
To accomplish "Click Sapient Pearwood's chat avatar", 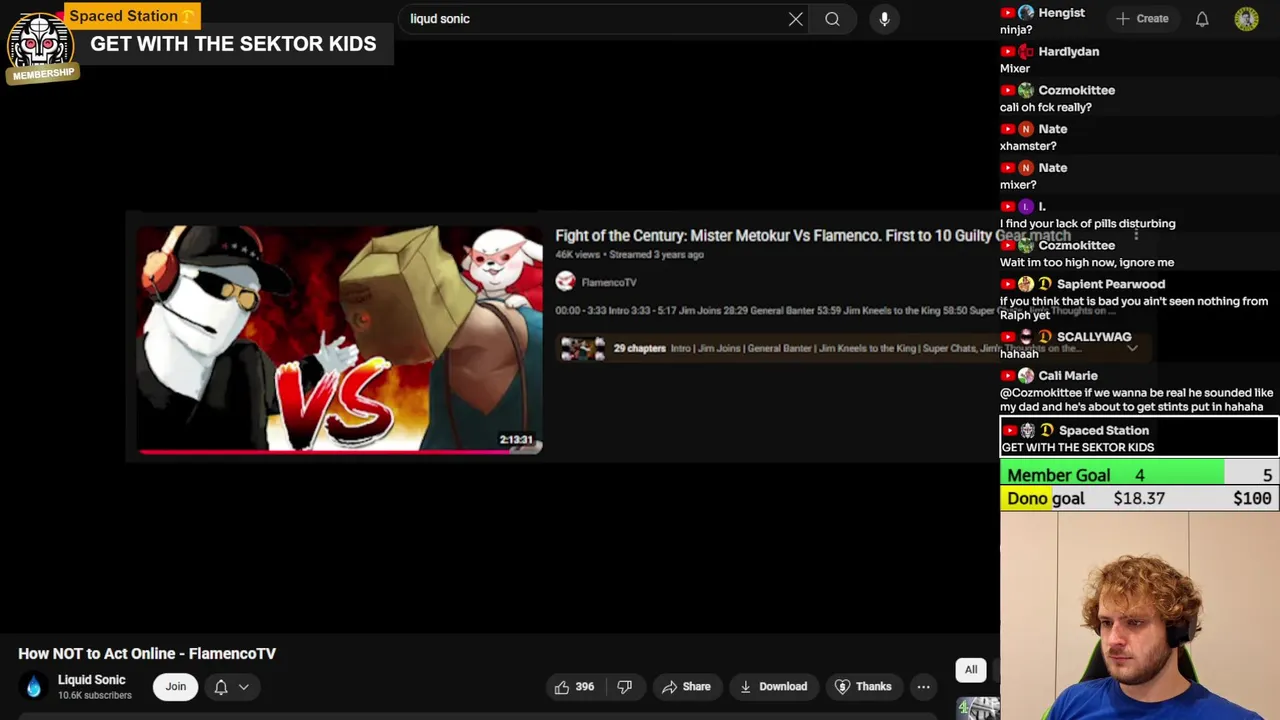I will tap(1026, 284).
